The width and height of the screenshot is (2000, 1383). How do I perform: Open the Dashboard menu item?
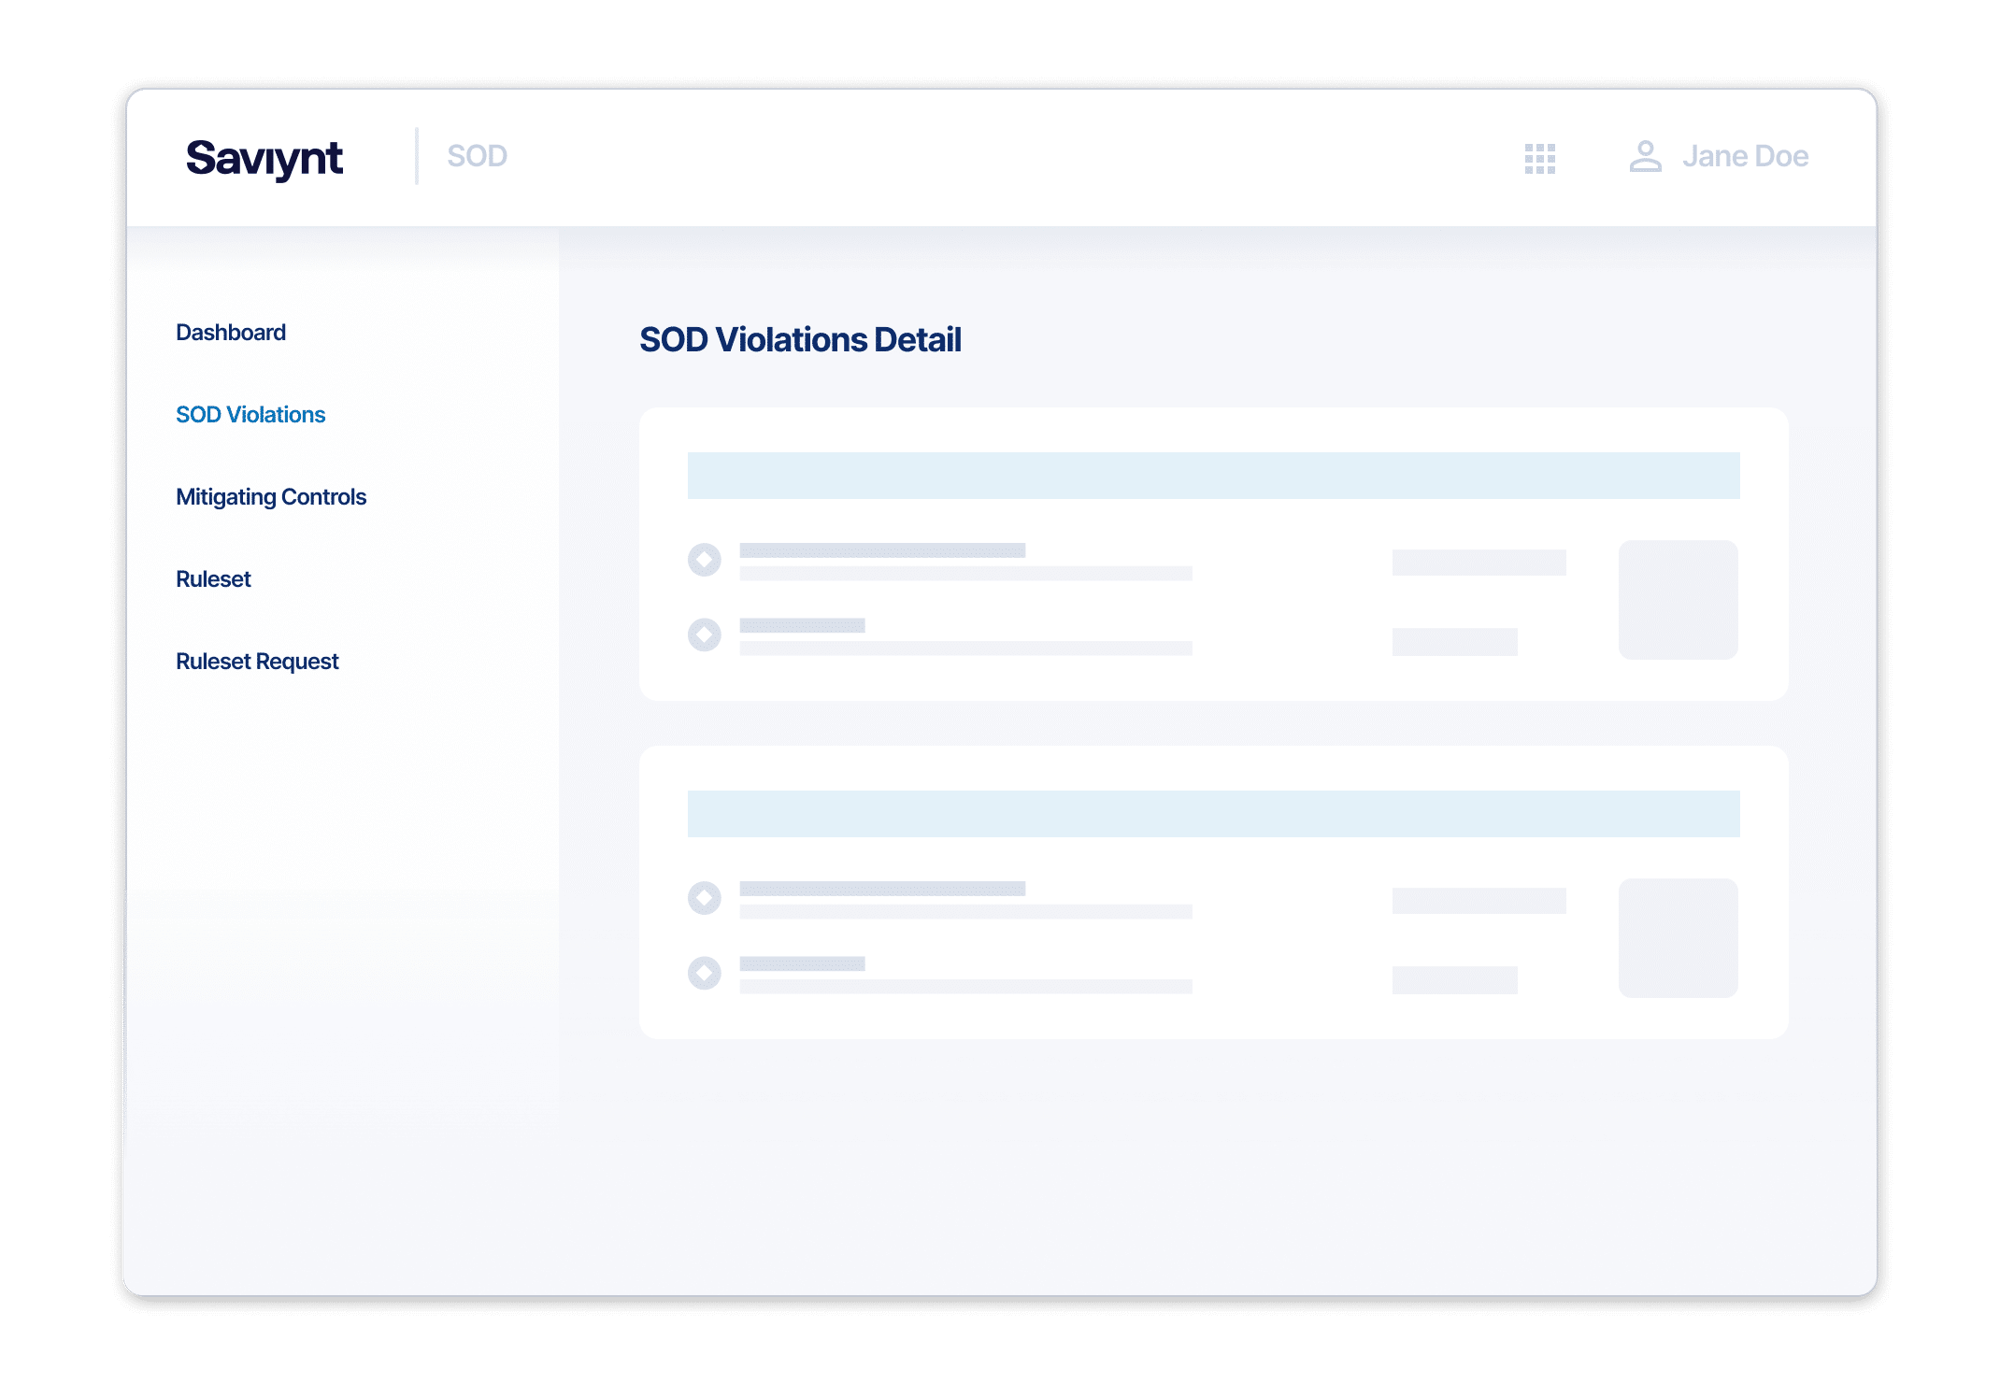[x=231, y=332]
